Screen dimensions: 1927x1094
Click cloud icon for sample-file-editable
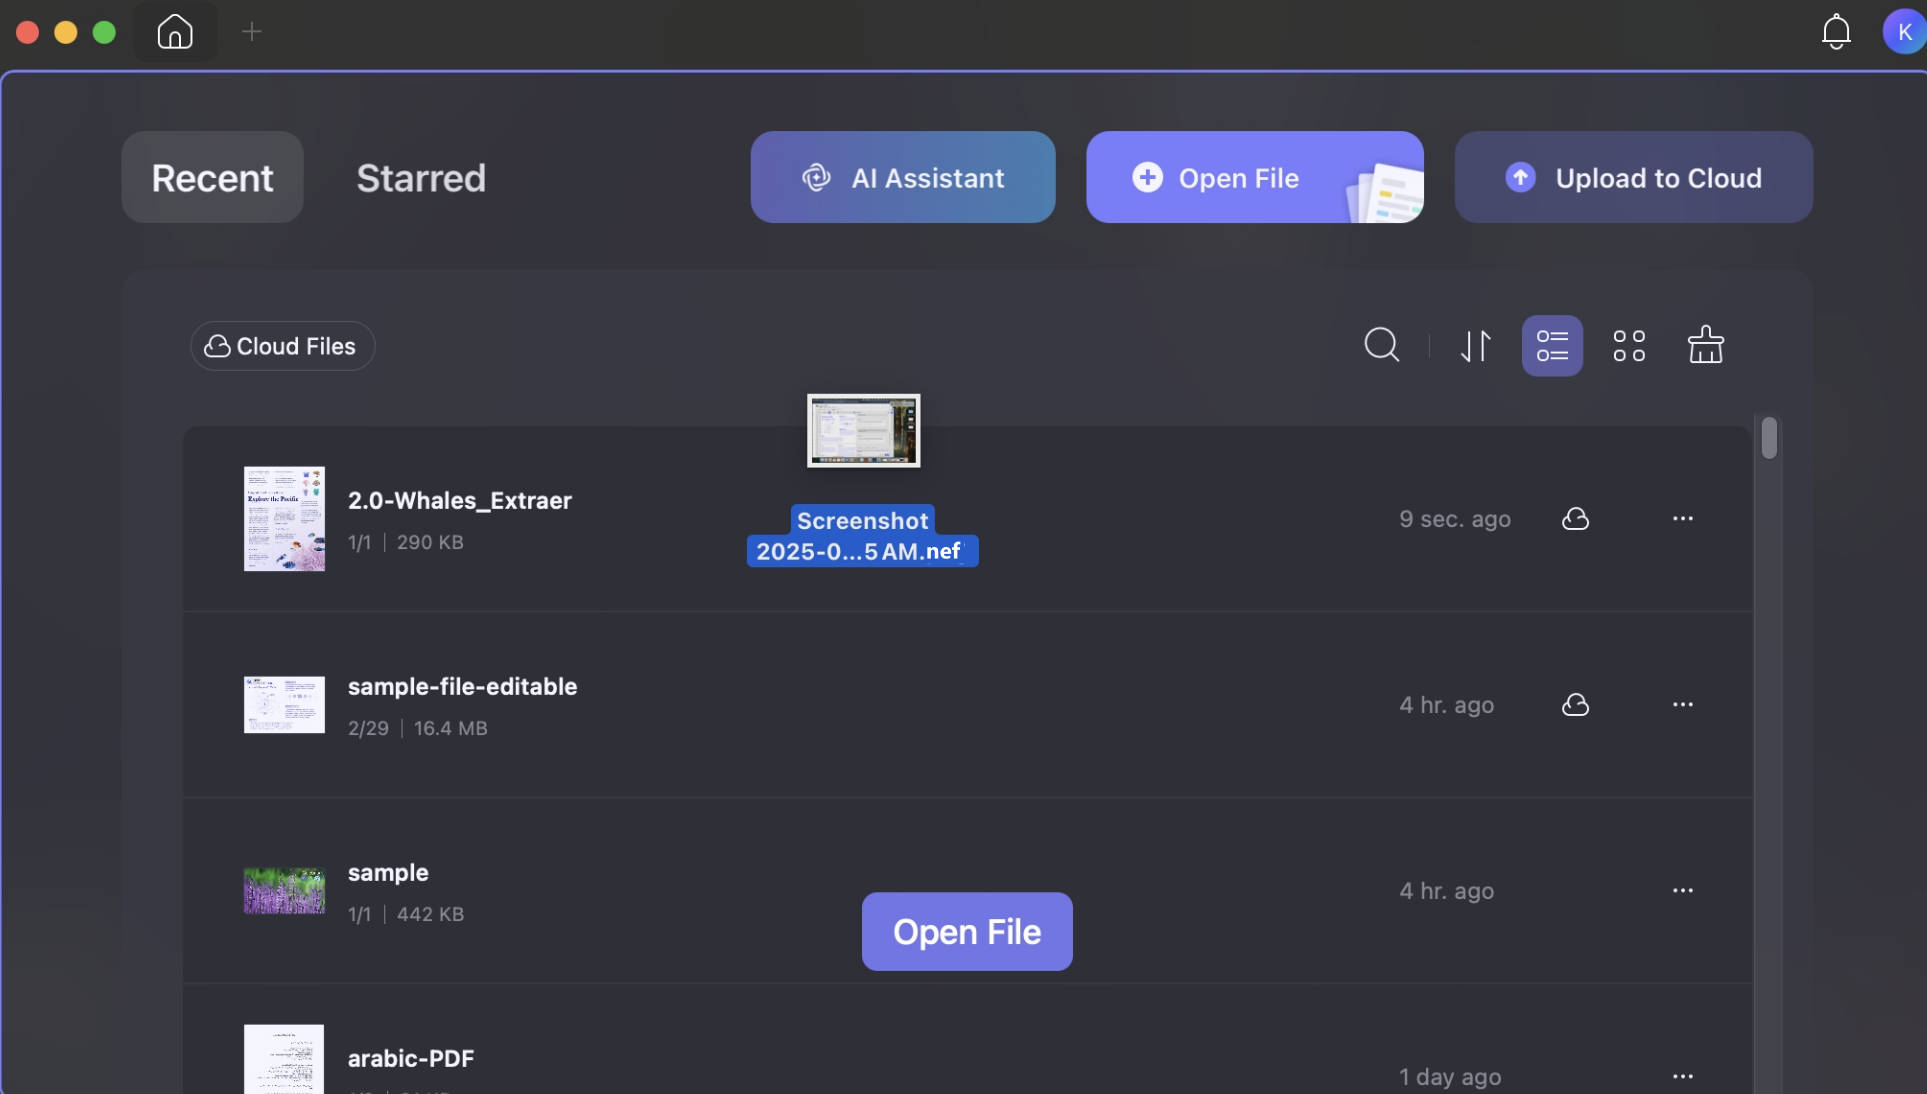[1576, 705]
